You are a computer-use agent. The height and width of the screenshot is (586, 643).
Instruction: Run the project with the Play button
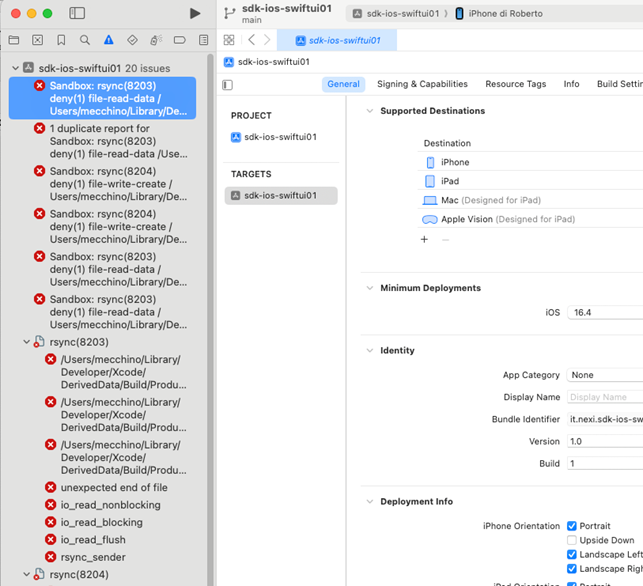tap(195, 14)
